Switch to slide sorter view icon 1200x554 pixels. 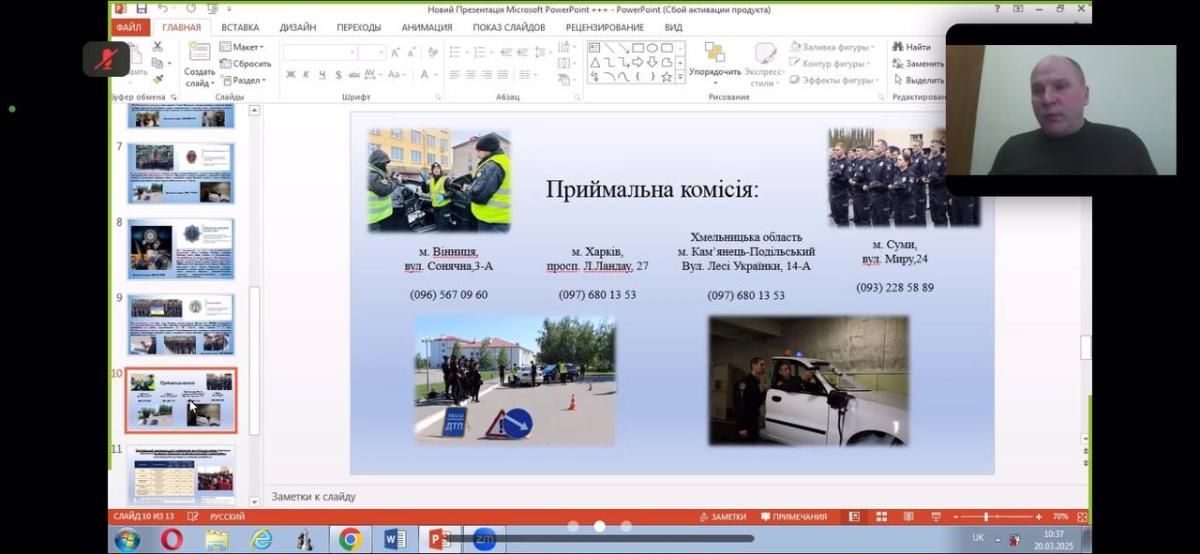click(880, 517)
